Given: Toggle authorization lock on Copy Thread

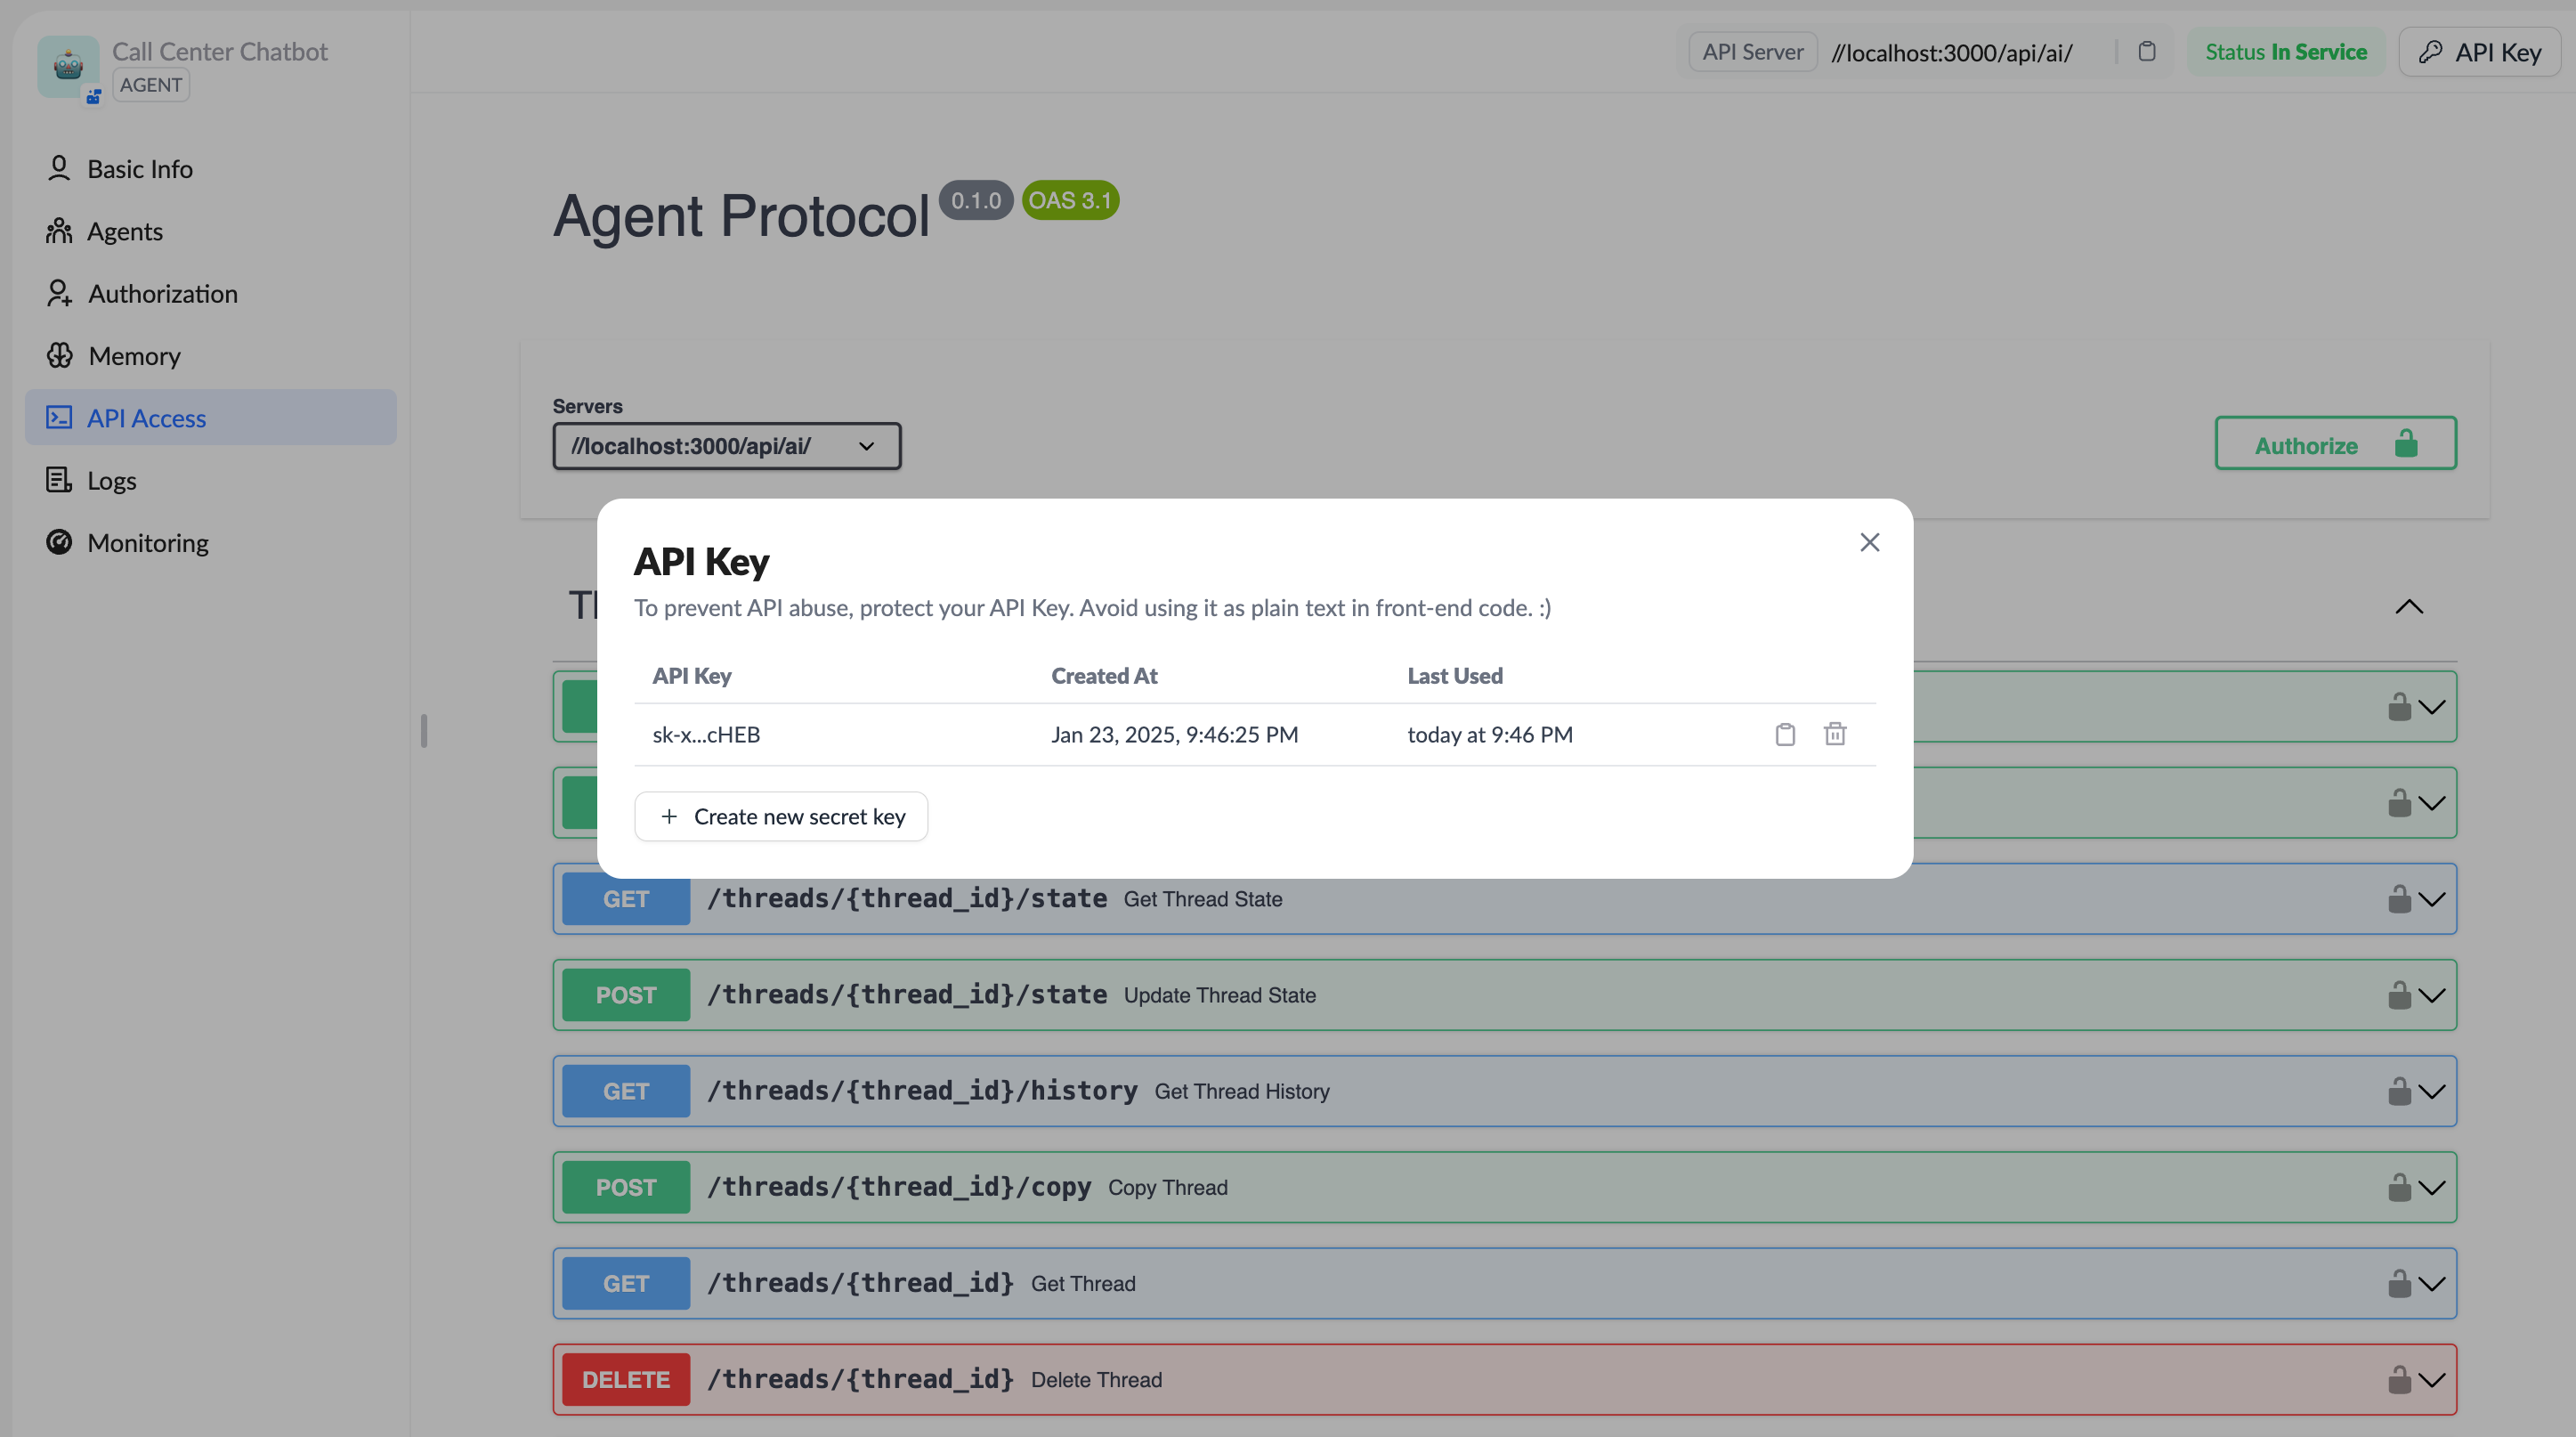Looking at the screenshot, I should click(2399, 1188).
